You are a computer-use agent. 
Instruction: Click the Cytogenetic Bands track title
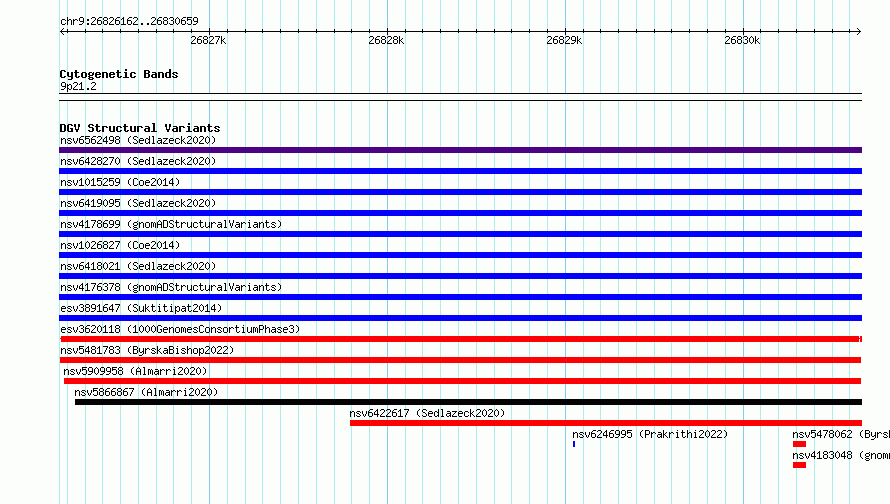[119, 74]
